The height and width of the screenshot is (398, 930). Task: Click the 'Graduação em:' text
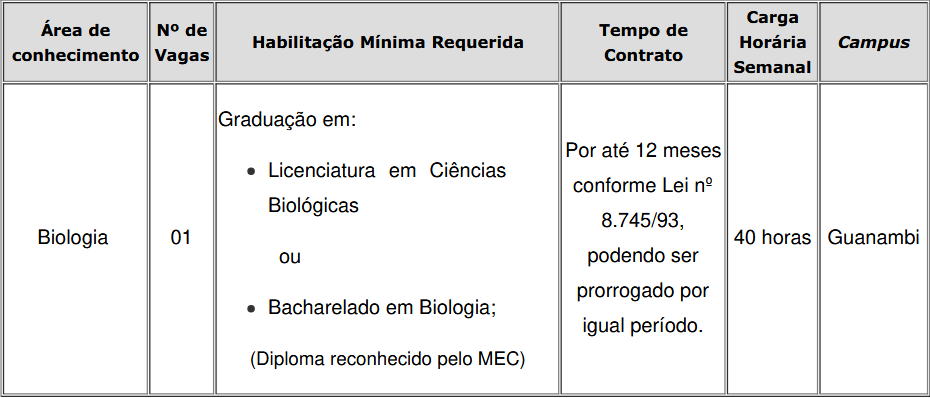coord(287,120)
